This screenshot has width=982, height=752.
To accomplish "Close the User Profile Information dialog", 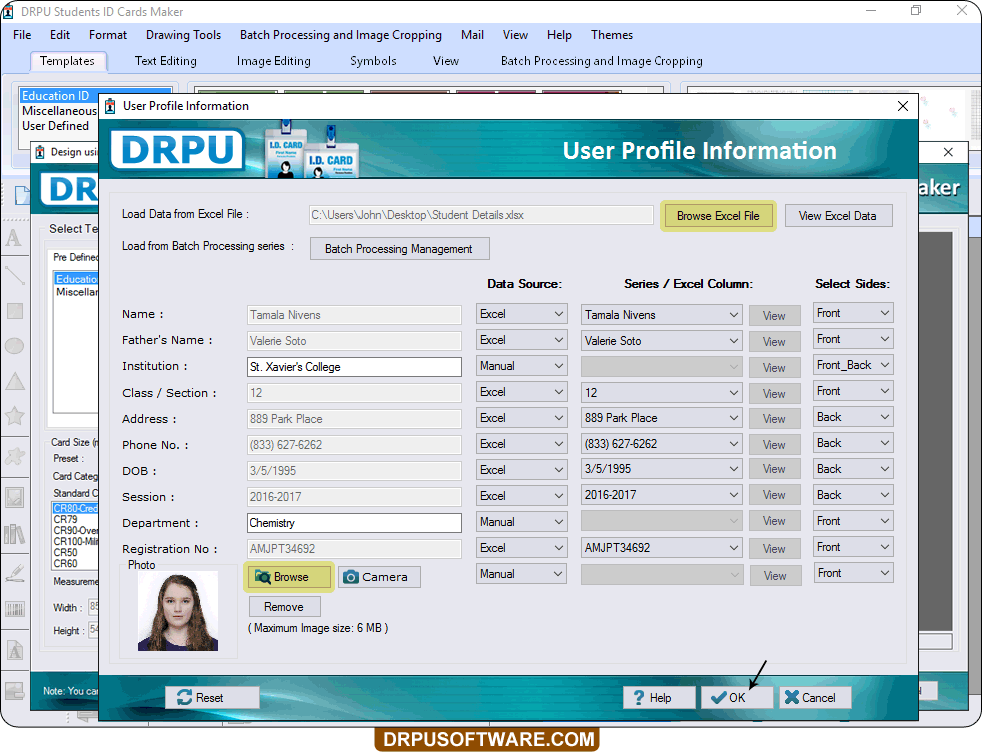I will point(902,106).
